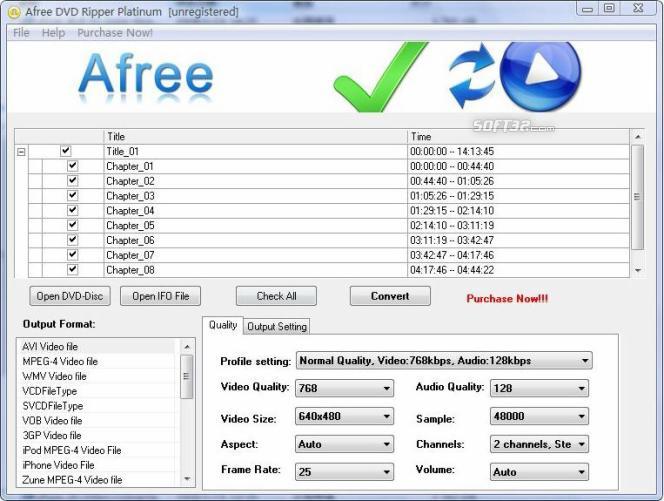Select iPhone Video File format

96,465
